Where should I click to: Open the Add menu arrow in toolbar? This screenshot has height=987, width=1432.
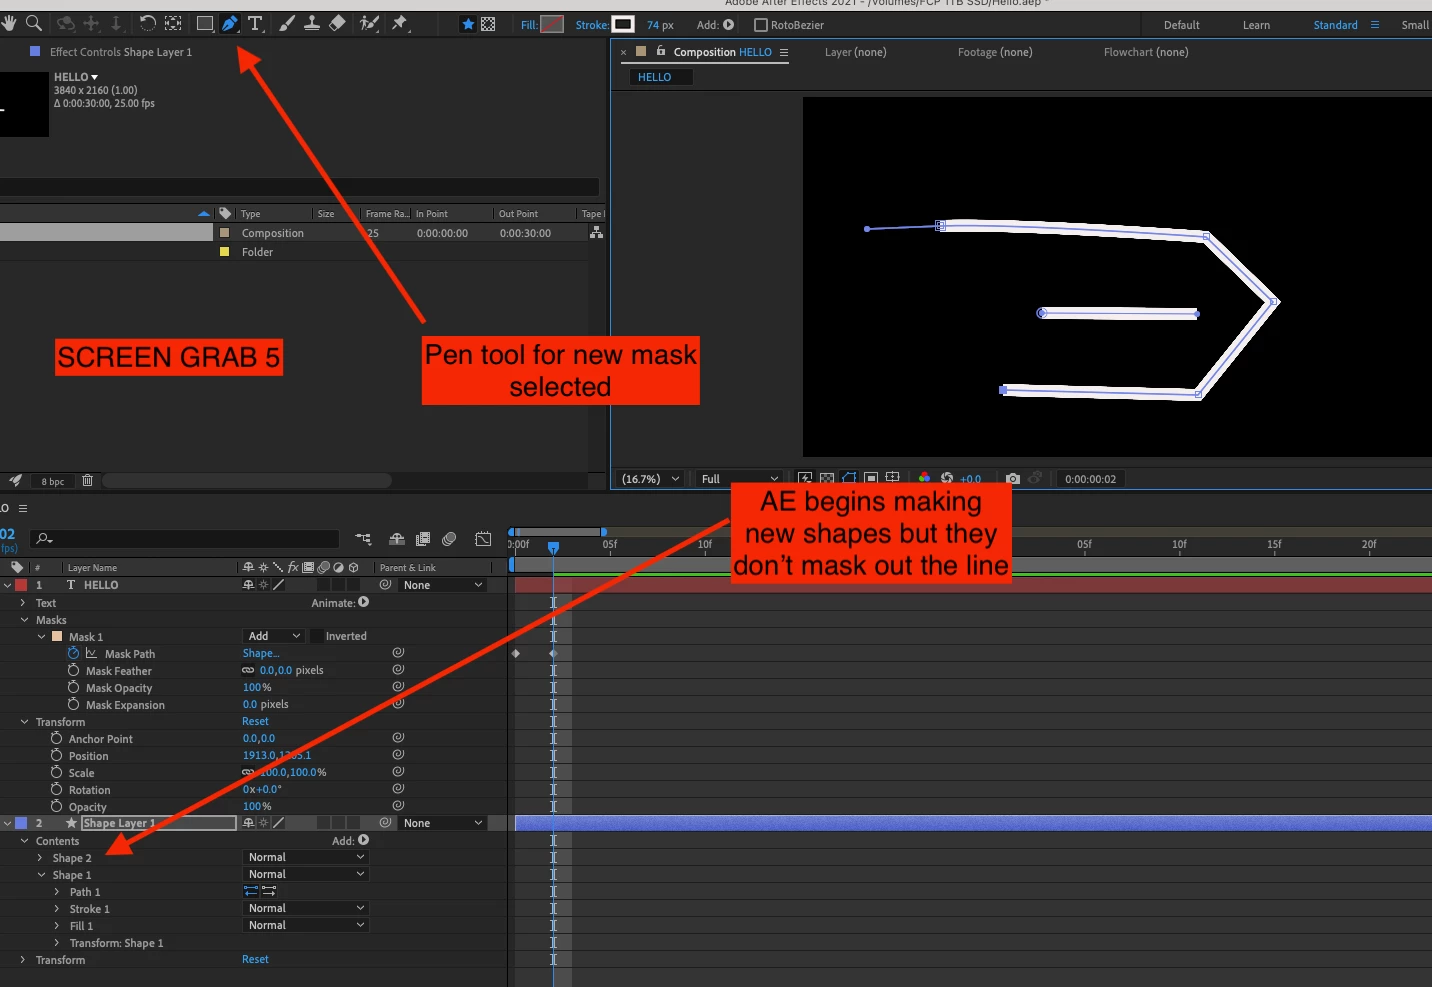[x=728, y=25]
